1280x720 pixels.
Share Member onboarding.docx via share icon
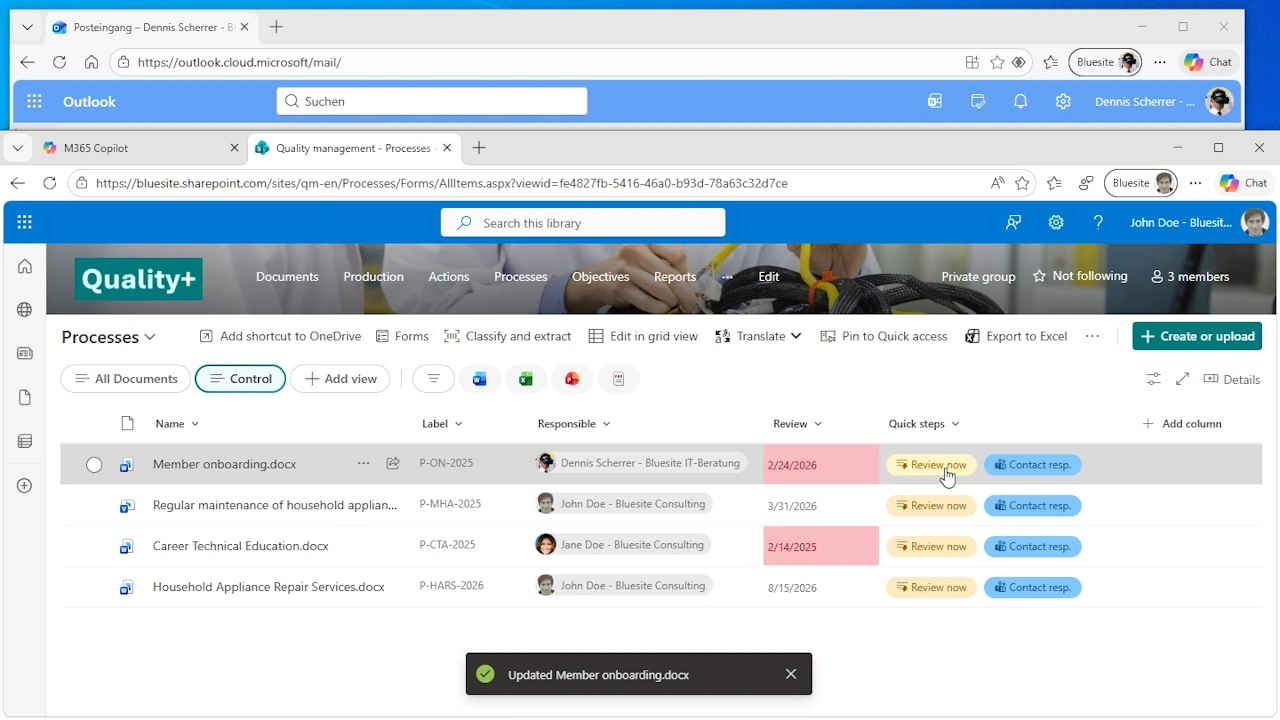[393, 463]
